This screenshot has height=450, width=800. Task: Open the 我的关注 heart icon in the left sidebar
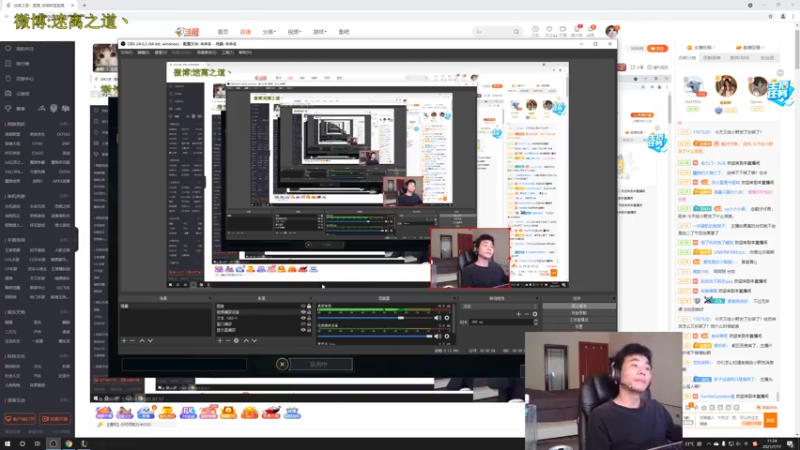tap(8, 48)
